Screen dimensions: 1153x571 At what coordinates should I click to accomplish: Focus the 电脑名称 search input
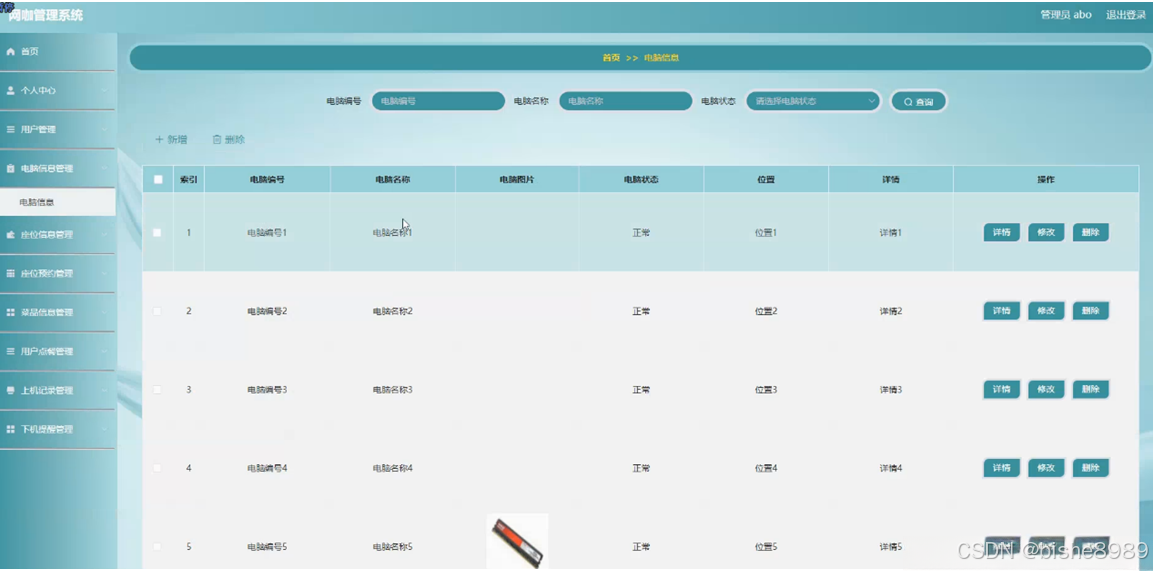click(626, 101)
